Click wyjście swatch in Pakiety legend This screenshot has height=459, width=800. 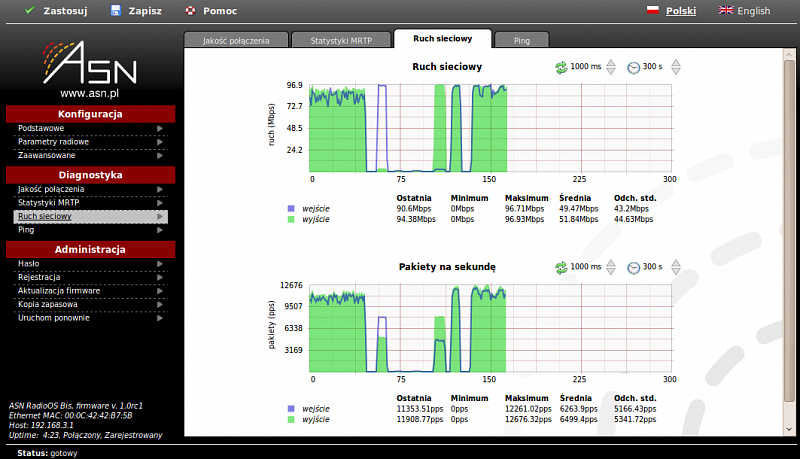point(291,419)
